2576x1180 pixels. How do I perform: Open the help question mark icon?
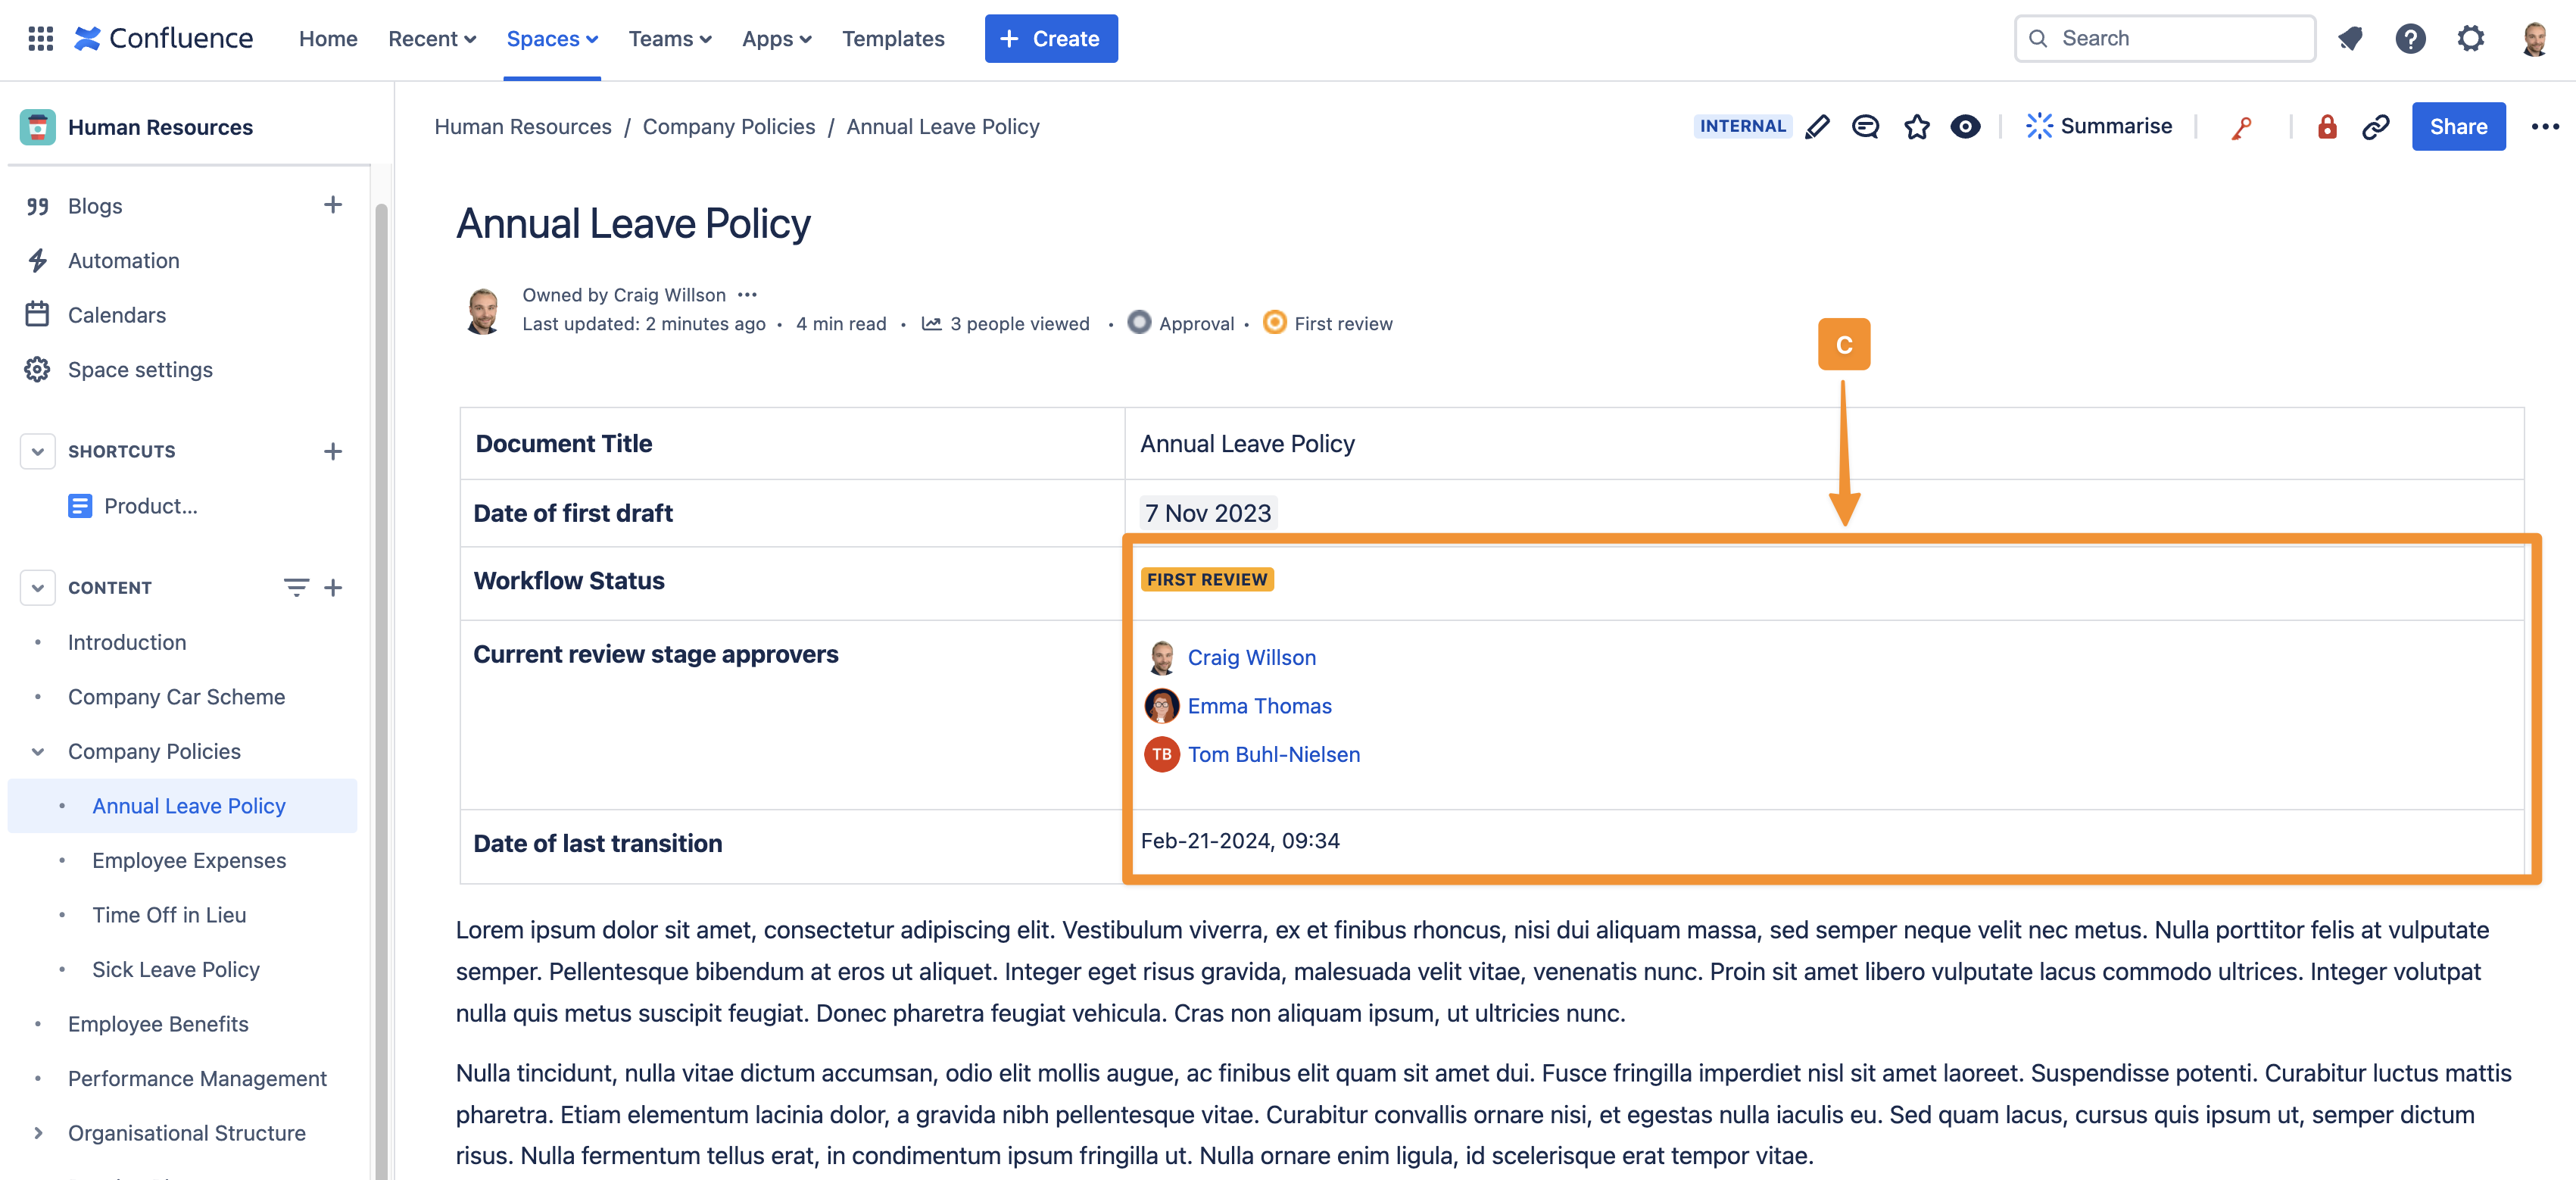pos(2410,39)
